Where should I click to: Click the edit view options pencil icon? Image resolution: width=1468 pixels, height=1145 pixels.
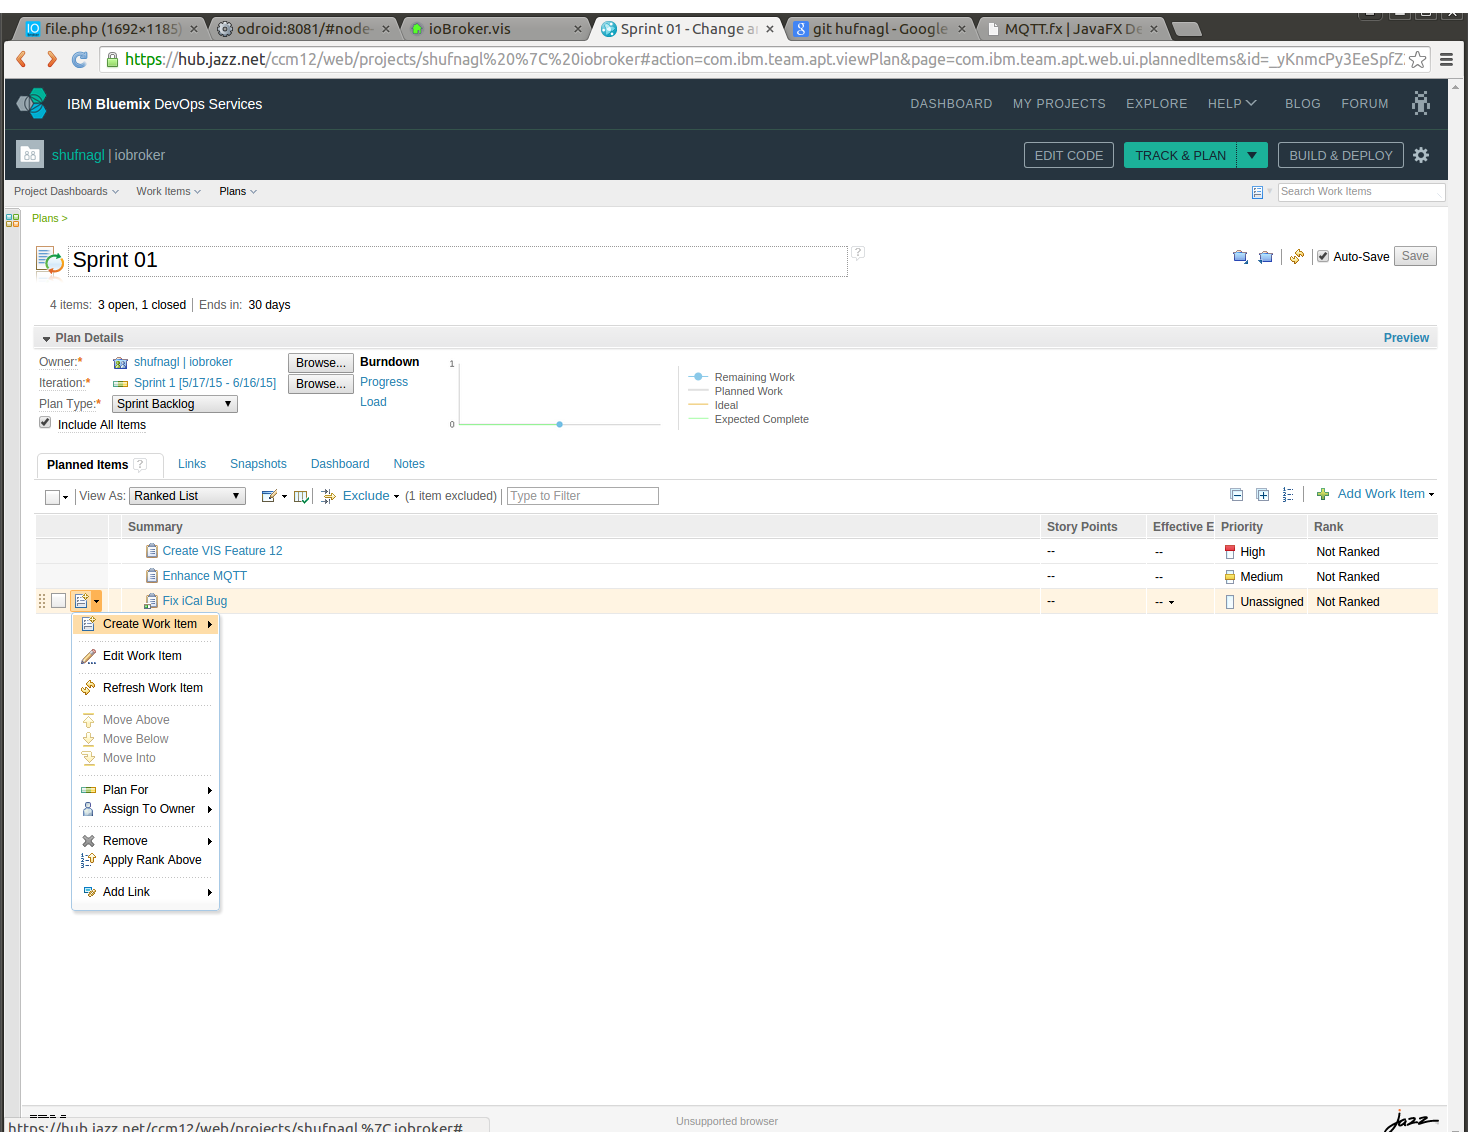coord(269,496)
